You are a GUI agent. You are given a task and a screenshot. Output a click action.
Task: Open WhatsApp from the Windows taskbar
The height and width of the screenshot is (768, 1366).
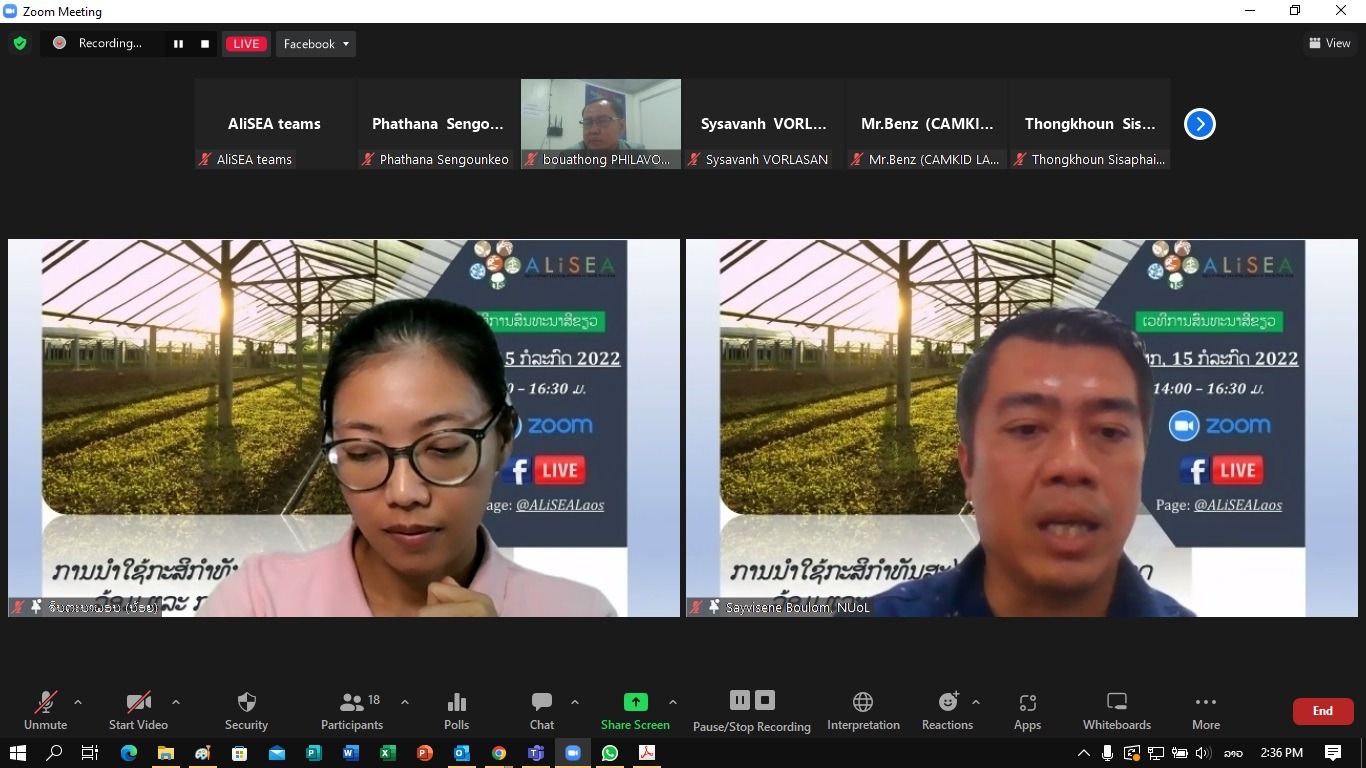click(x=610, y=753)
